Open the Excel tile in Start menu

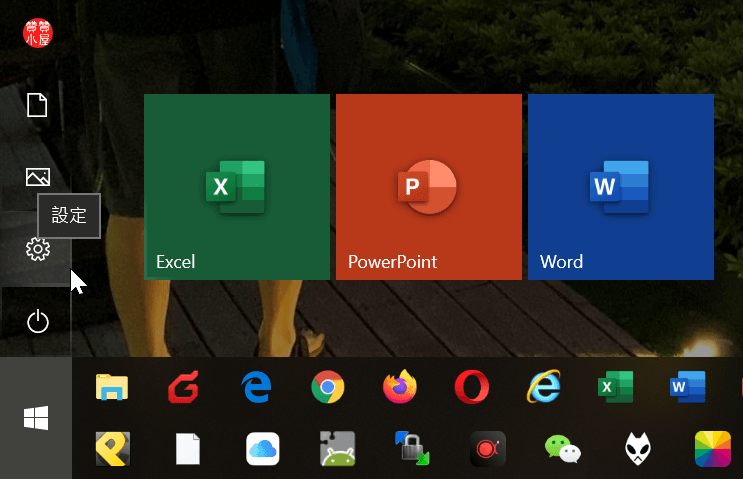click(x=237, y=187)
